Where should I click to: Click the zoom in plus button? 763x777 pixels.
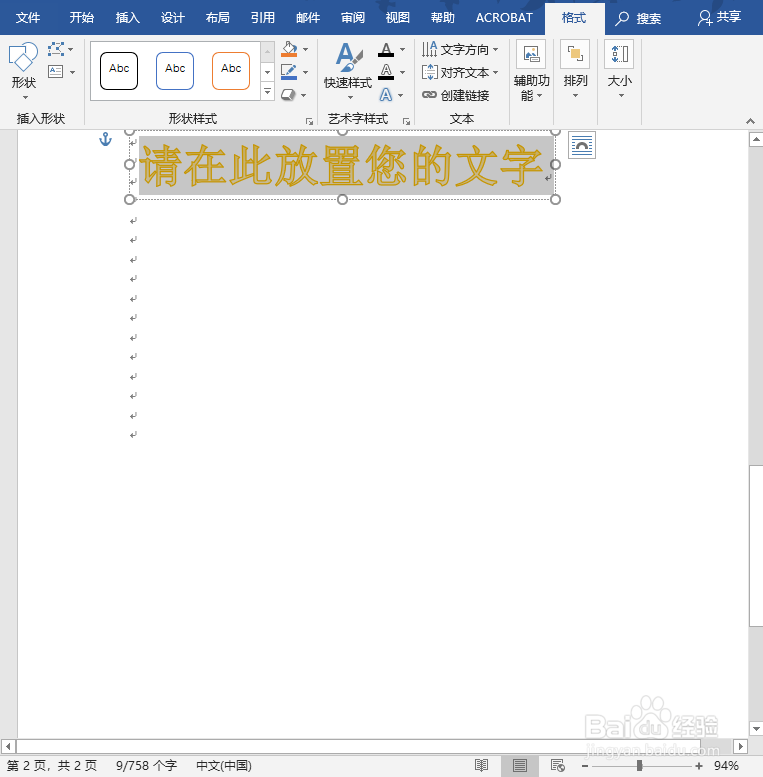pos(699,766)
